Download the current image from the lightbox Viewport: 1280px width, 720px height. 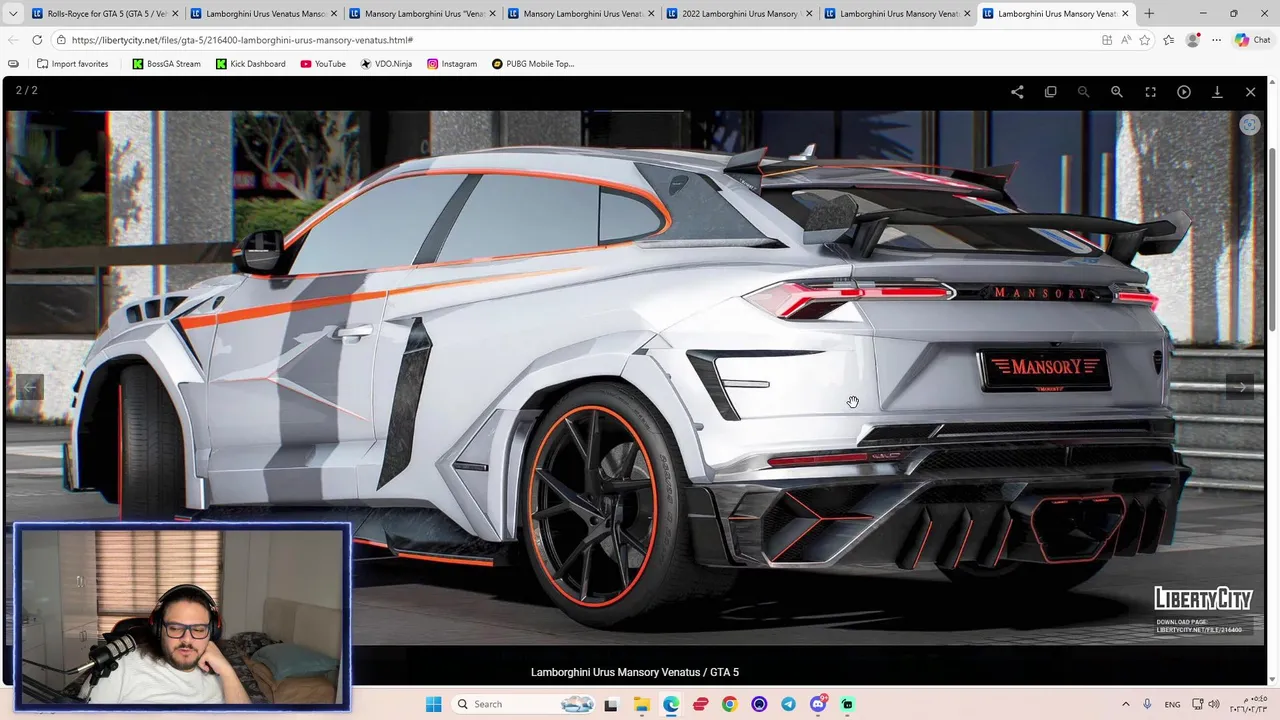point(1217,91)
